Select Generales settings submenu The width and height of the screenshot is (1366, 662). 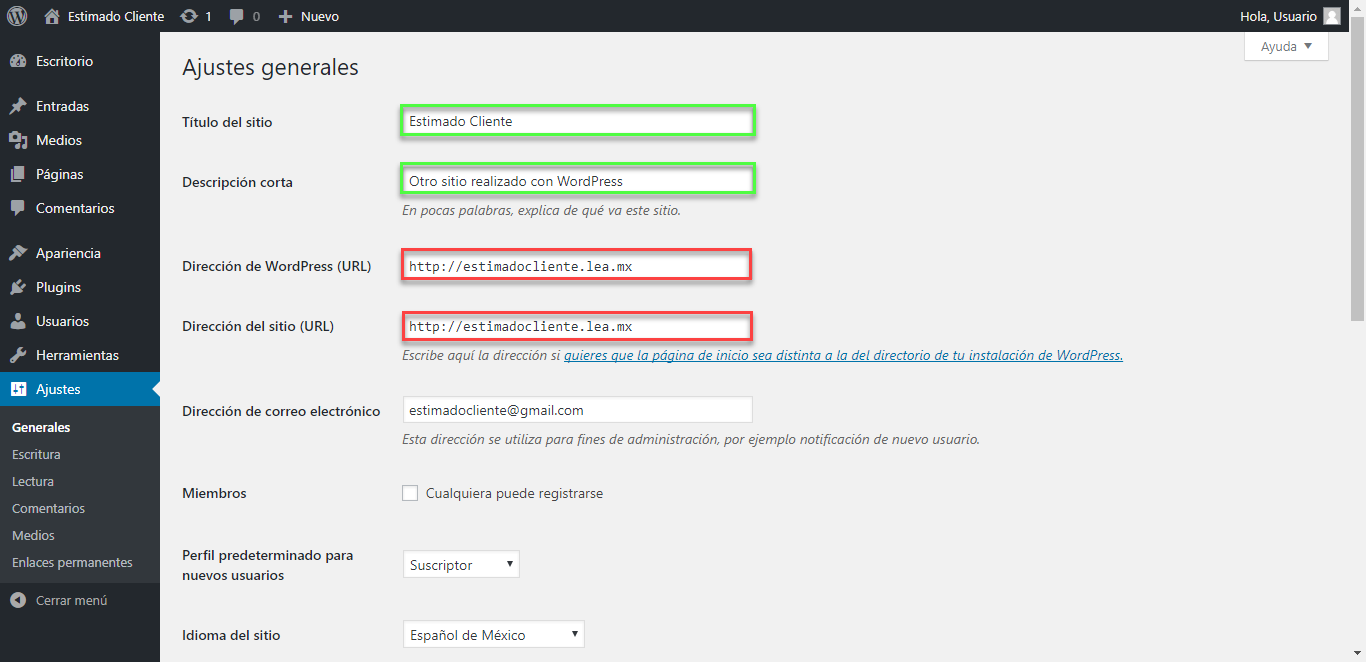(x=41, y=427)
